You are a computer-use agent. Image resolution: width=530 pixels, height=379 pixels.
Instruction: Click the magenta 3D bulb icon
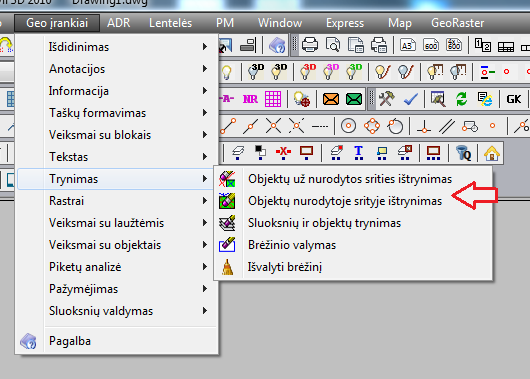click(331, 71)
